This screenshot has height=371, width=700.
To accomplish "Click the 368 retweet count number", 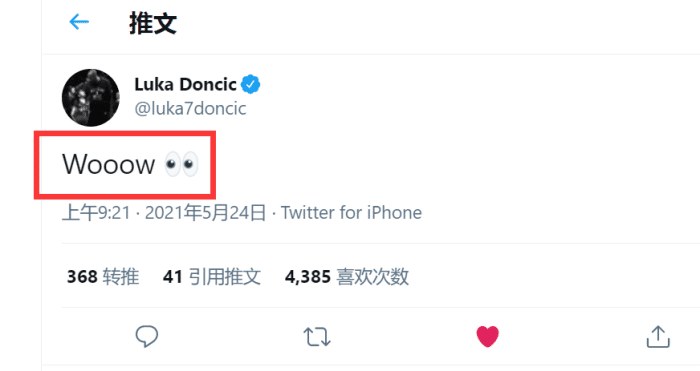I will click(x=82, y=277).
